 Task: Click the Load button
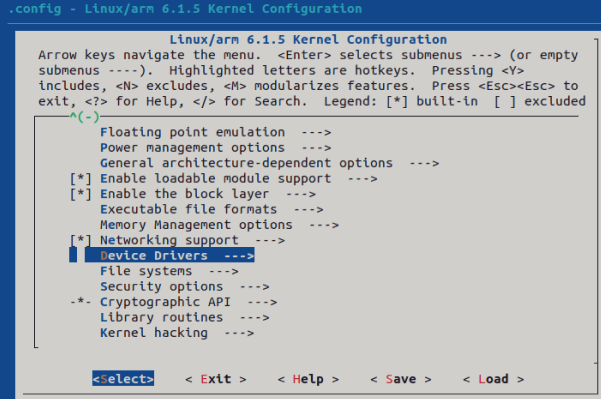pos(493,379)
